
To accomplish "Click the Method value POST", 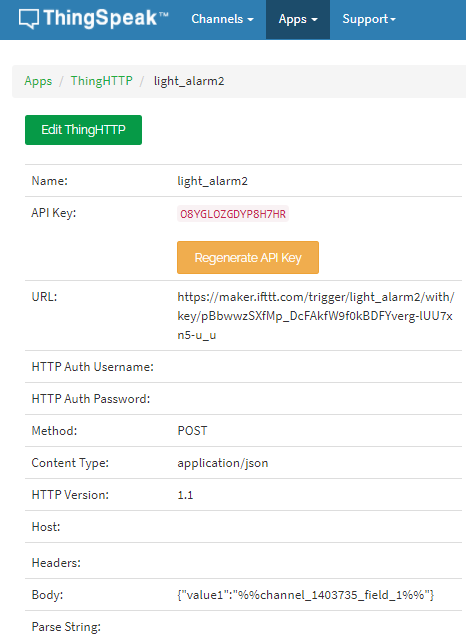I will 192,431.
